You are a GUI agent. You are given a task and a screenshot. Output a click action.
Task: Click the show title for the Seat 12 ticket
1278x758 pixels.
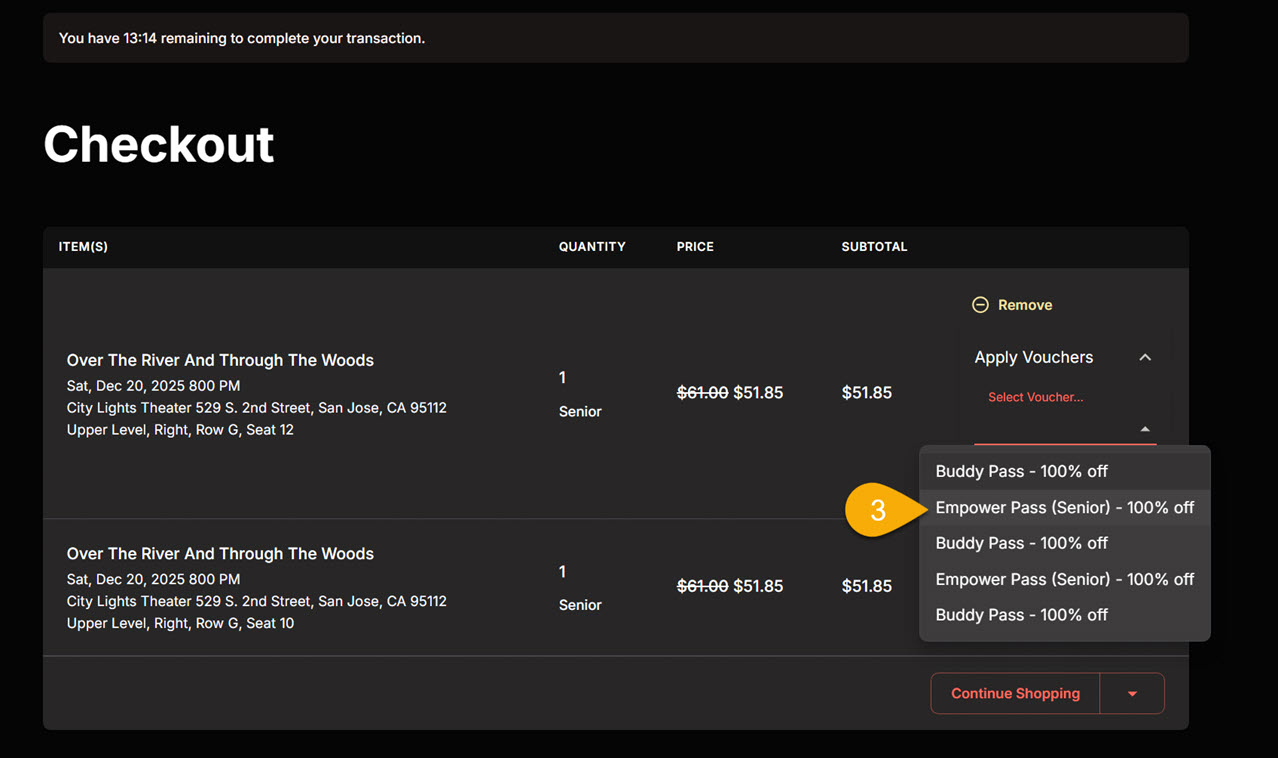click(220, 360)
